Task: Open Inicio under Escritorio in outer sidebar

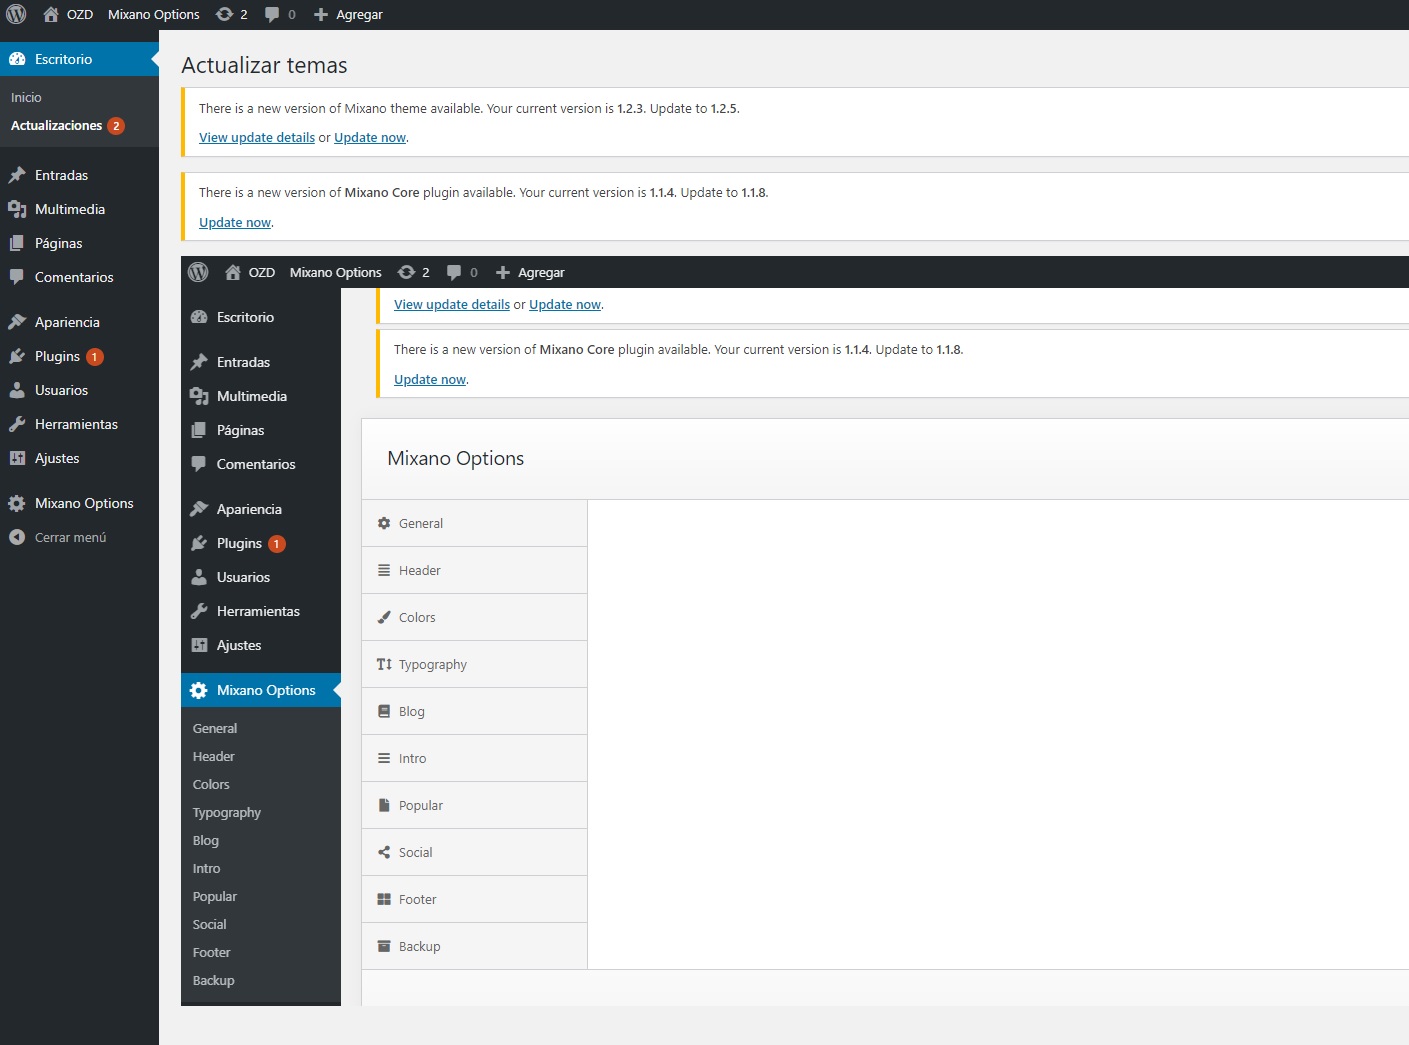Action: click(26, 97)
